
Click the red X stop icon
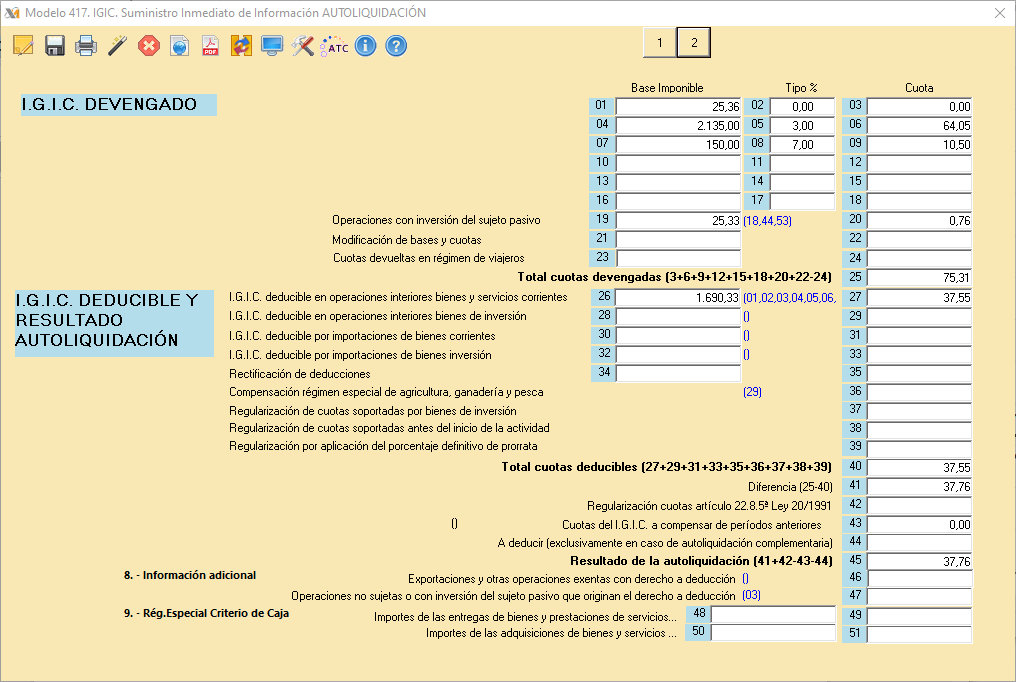point(148,46)
